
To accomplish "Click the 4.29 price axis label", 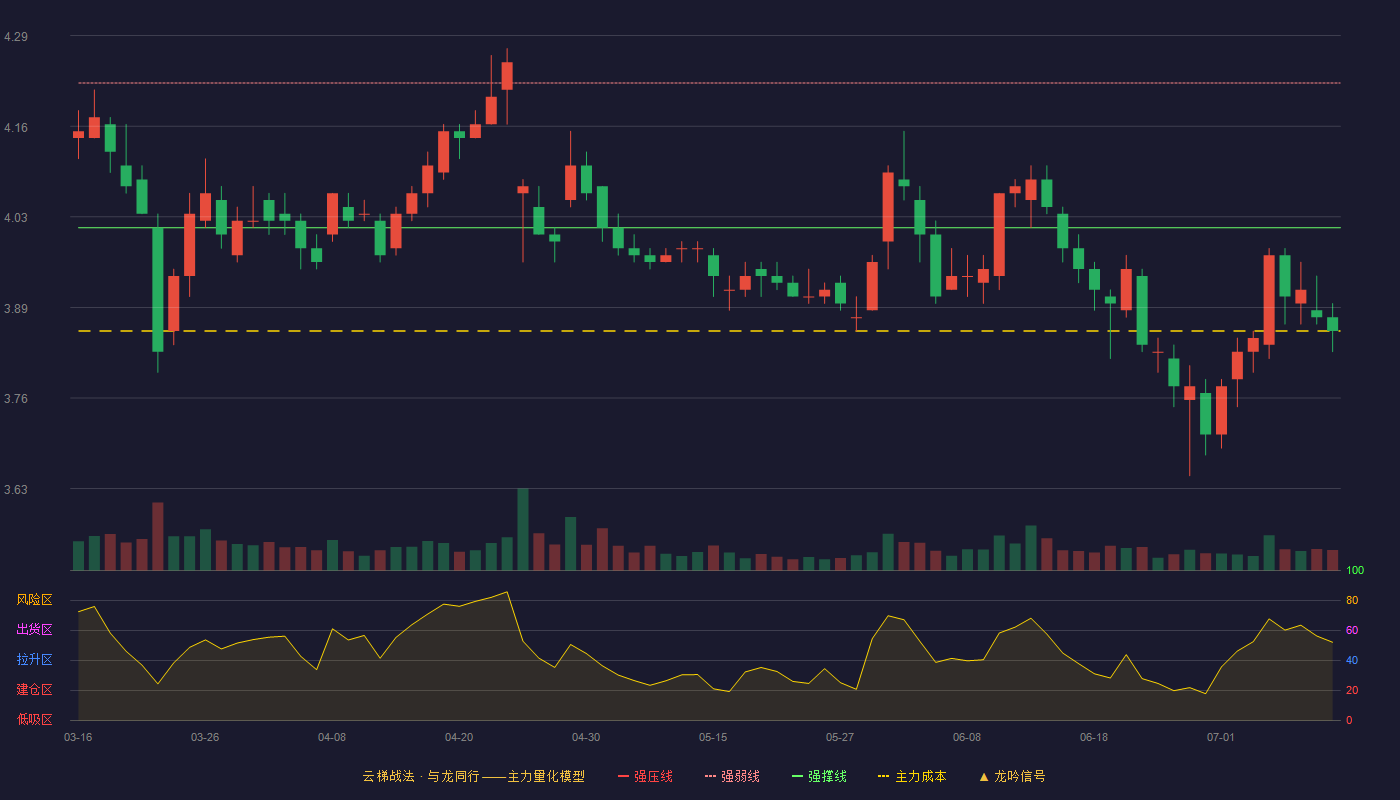I will (16, 37).
